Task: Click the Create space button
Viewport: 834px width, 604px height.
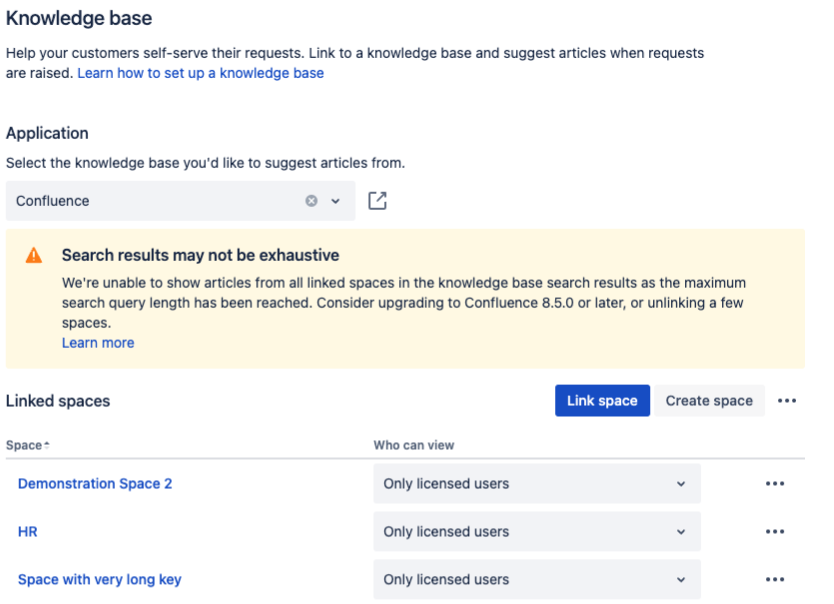Action: [x=709, y=400]
